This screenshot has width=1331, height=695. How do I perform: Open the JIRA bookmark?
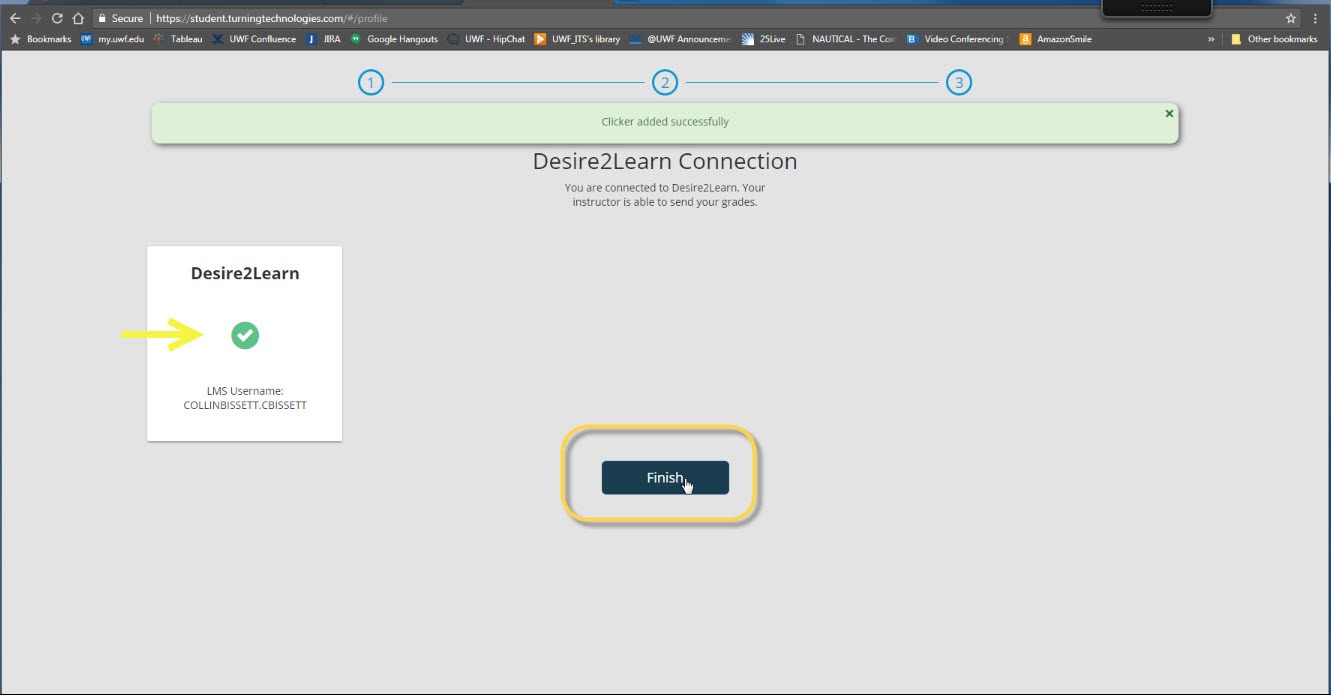click(x=324, y=39)
